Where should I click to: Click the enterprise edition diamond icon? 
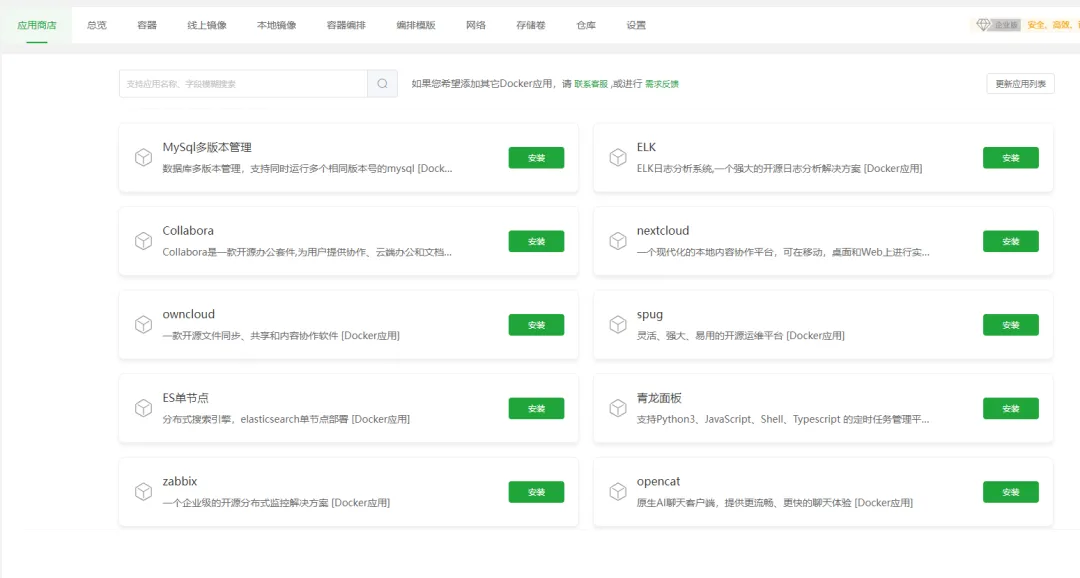984,25
